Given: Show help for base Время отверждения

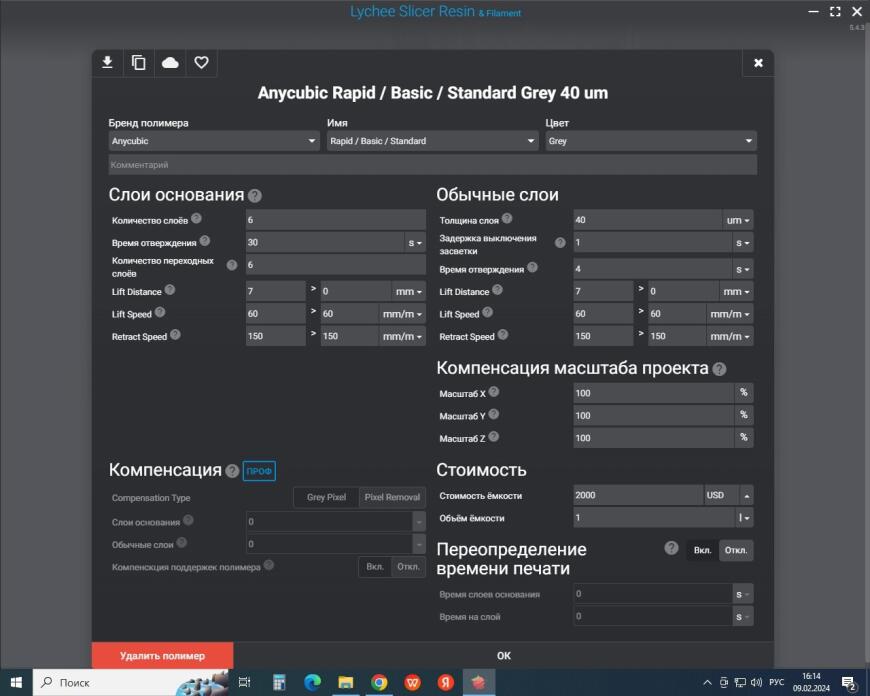Looking at the screenshot, I should 205,240.
